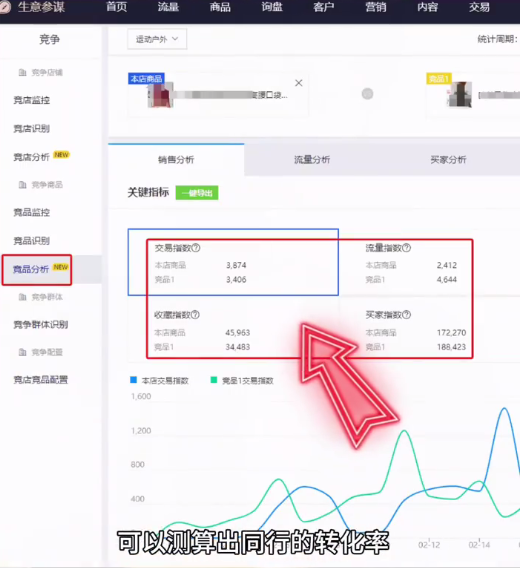
Task: Open the 营销 top menu item
Action: click(x=376, y=7)
